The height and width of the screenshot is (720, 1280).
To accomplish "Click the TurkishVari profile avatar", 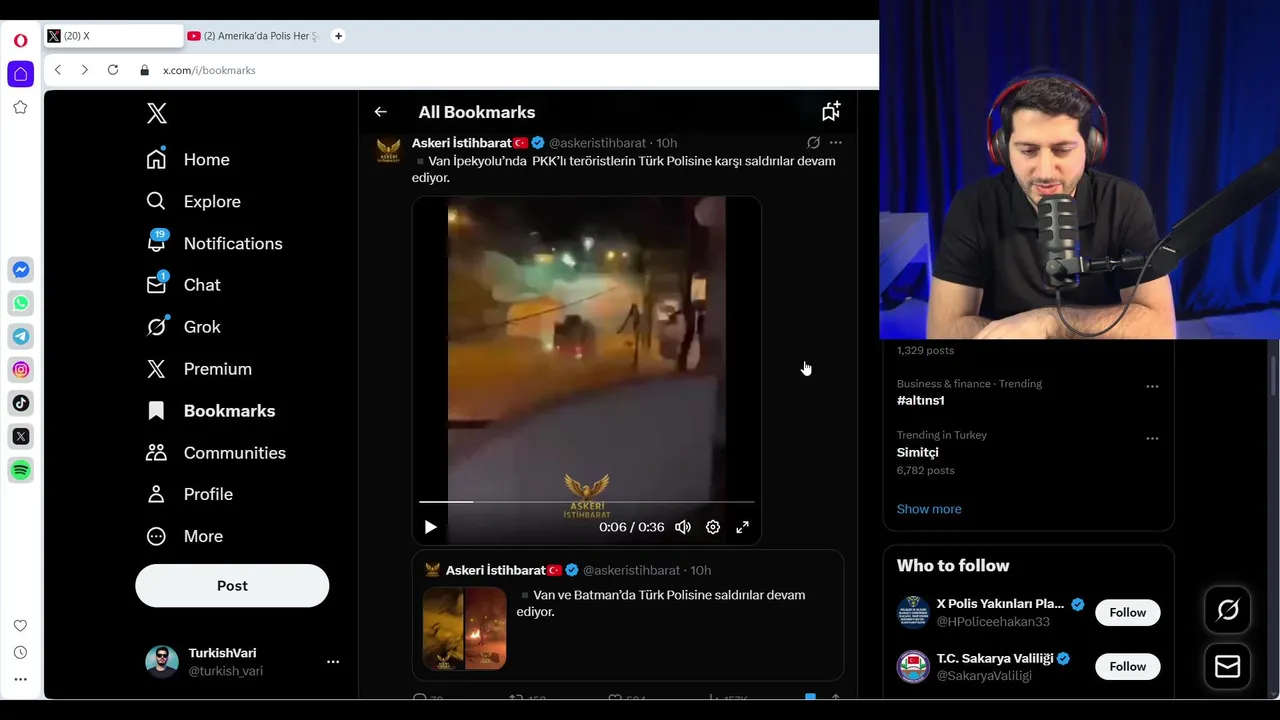I will [x=162, y=662].
